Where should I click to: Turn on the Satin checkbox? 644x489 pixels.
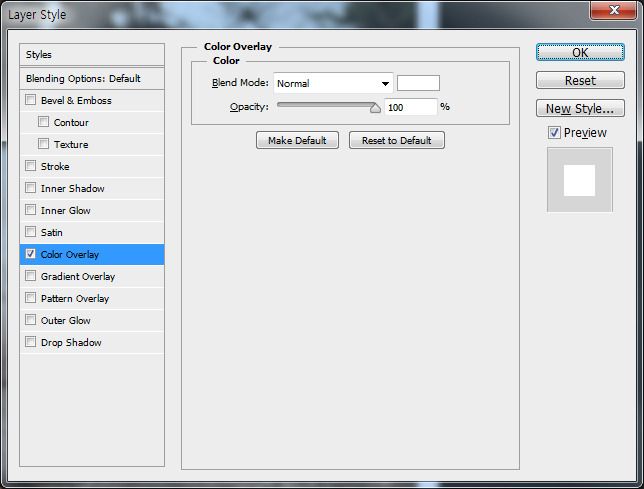coord(30,232)
